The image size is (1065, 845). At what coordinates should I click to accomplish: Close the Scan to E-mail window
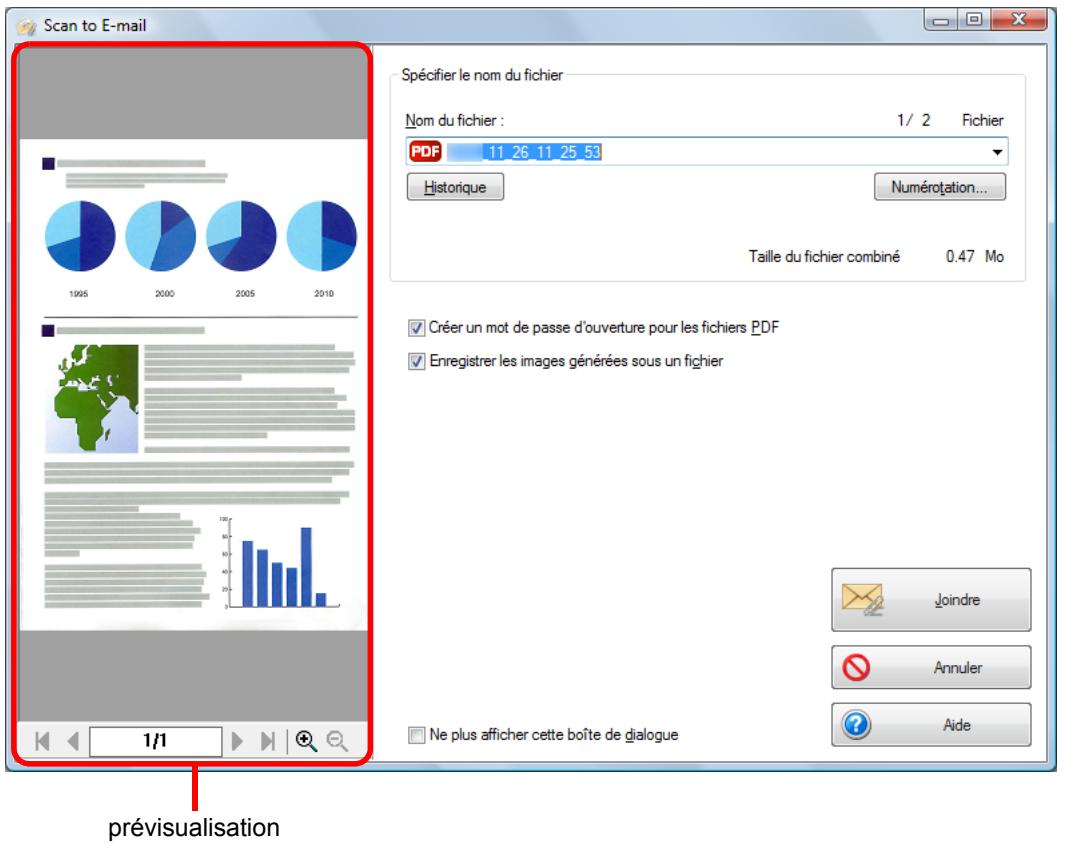1019,20
